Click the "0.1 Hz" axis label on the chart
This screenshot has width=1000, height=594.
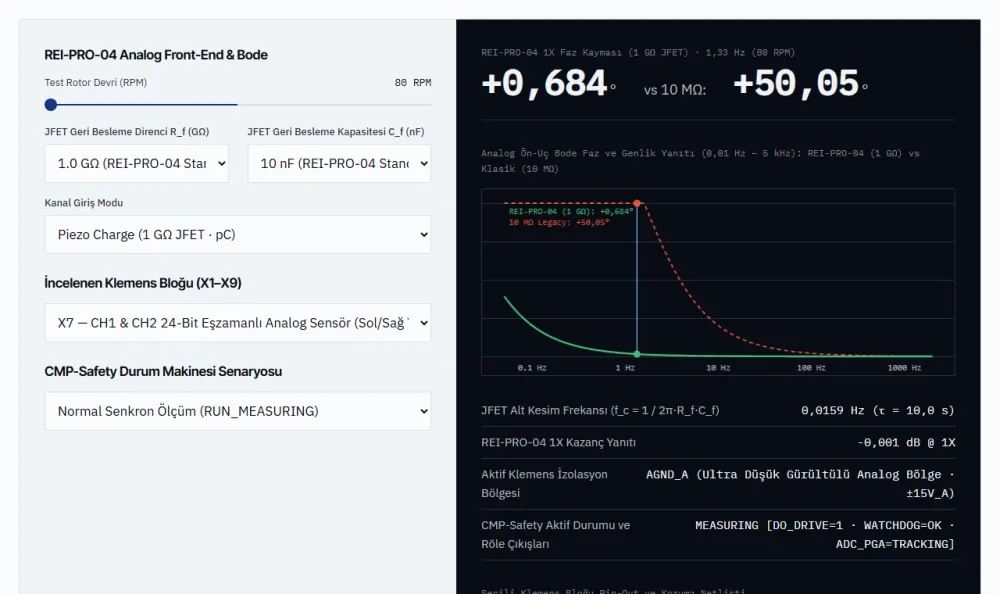pyautogui.click(x=532, y=368)
